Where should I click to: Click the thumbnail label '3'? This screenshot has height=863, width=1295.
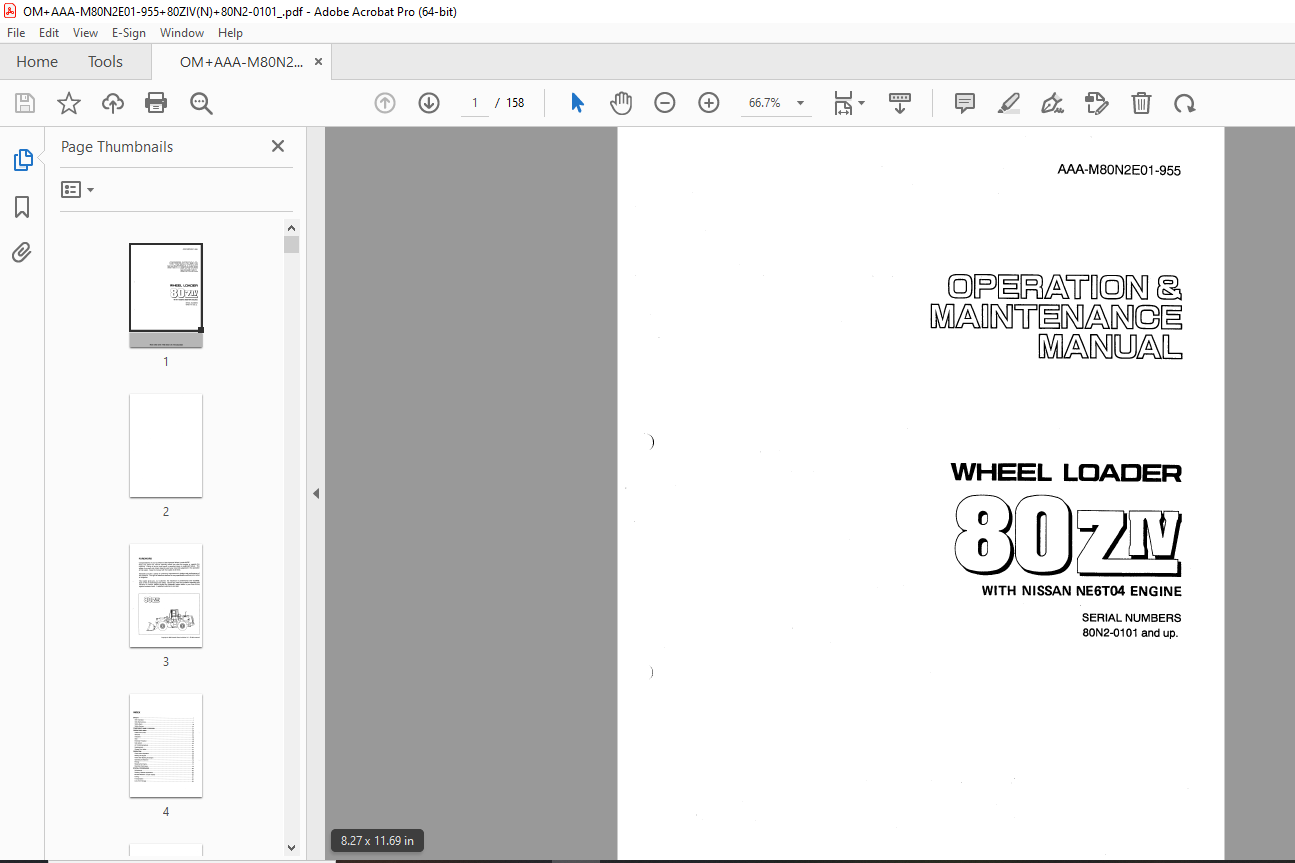[x=166, y=662]
